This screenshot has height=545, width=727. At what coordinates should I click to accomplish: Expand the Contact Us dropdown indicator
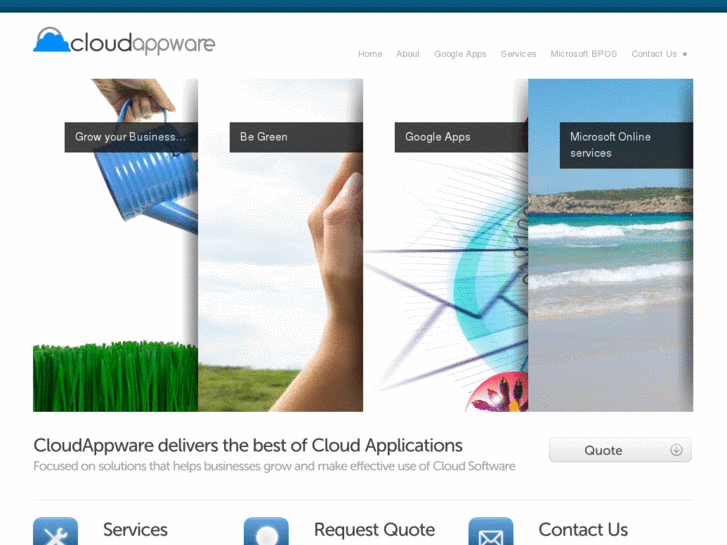685,54
